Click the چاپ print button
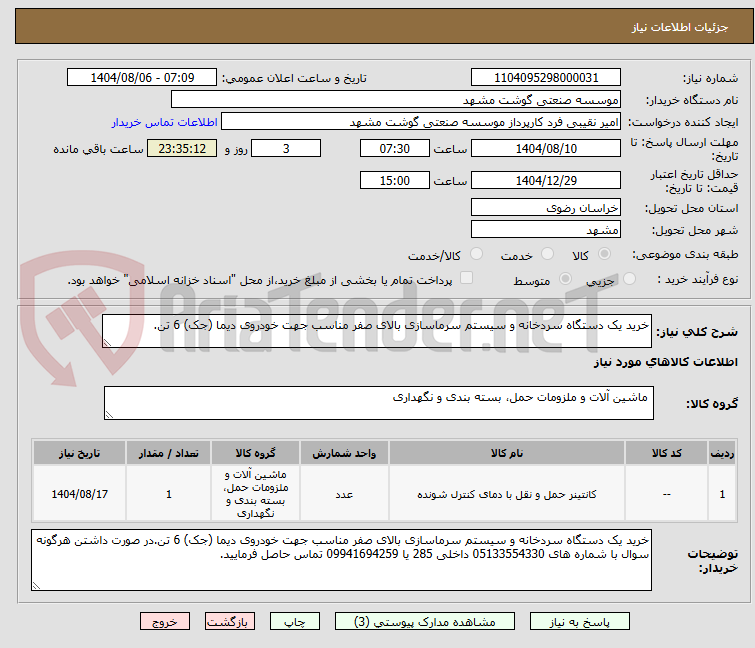 coord(294,621)
